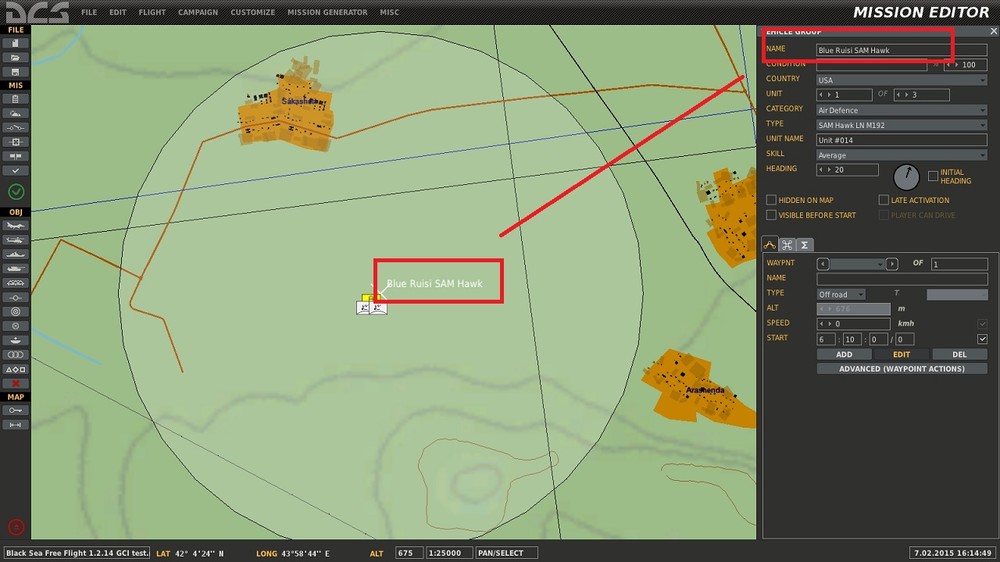Select the boat-shaped object icon

15,341
